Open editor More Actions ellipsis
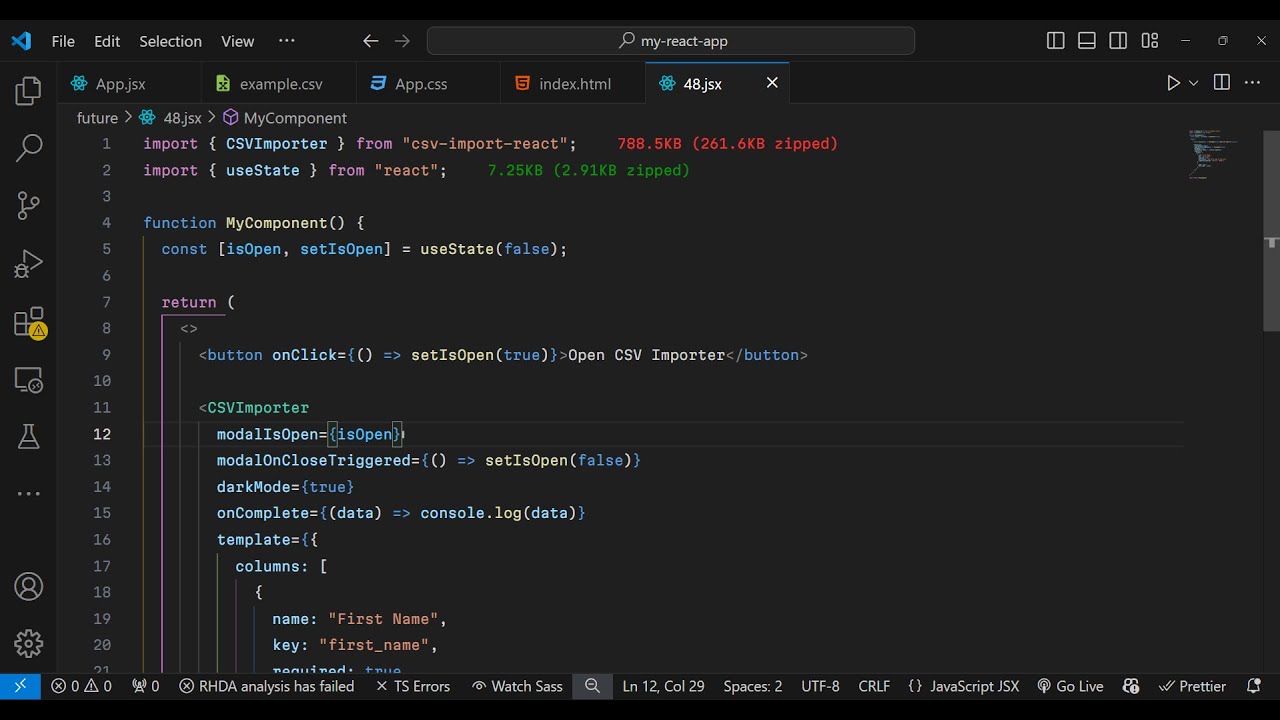This screenshot has height=720, width=1280. coord(1252,83)
